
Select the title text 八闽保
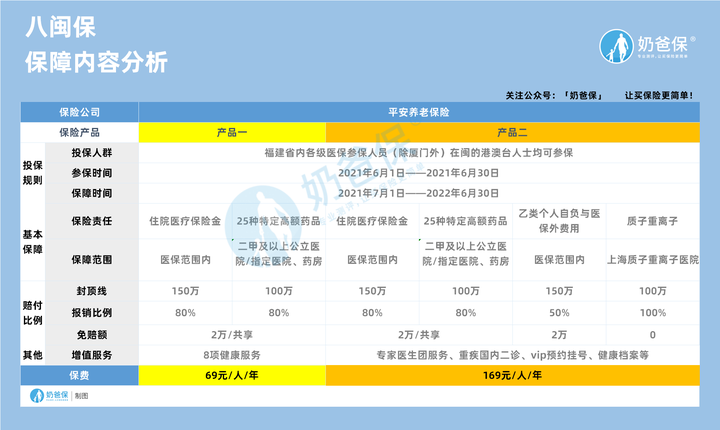60,27
